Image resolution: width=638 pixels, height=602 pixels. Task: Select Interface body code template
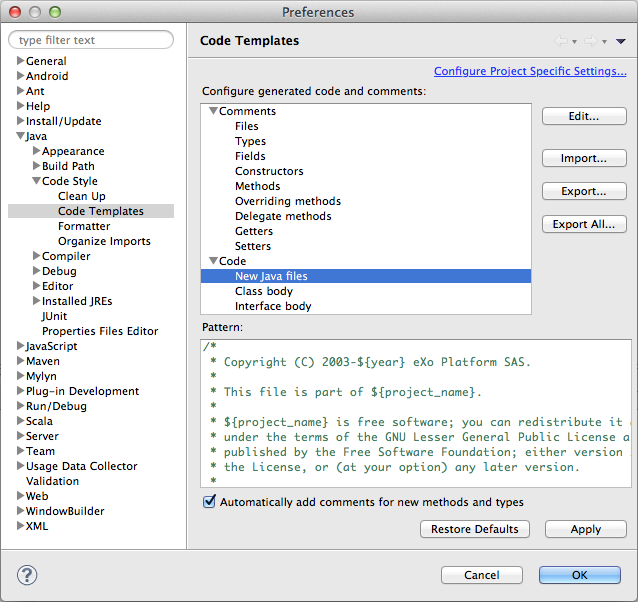[x=273, y=306]
